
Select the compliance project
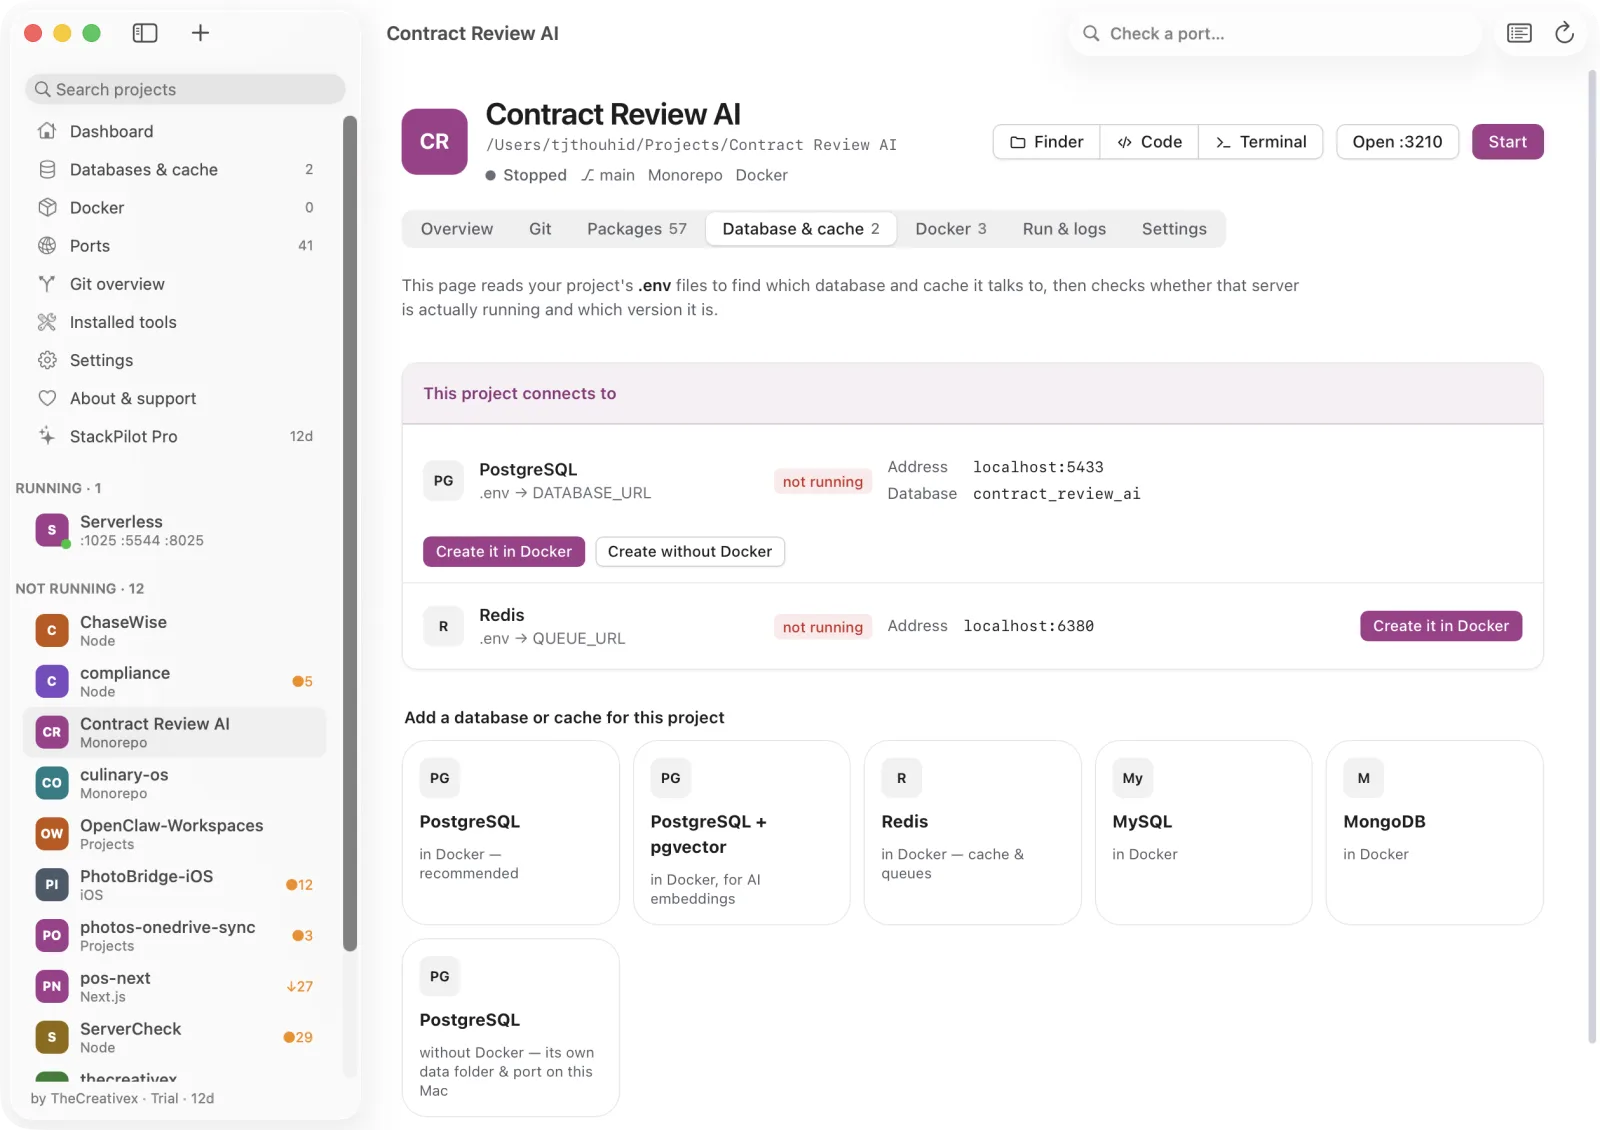[175, 681]
